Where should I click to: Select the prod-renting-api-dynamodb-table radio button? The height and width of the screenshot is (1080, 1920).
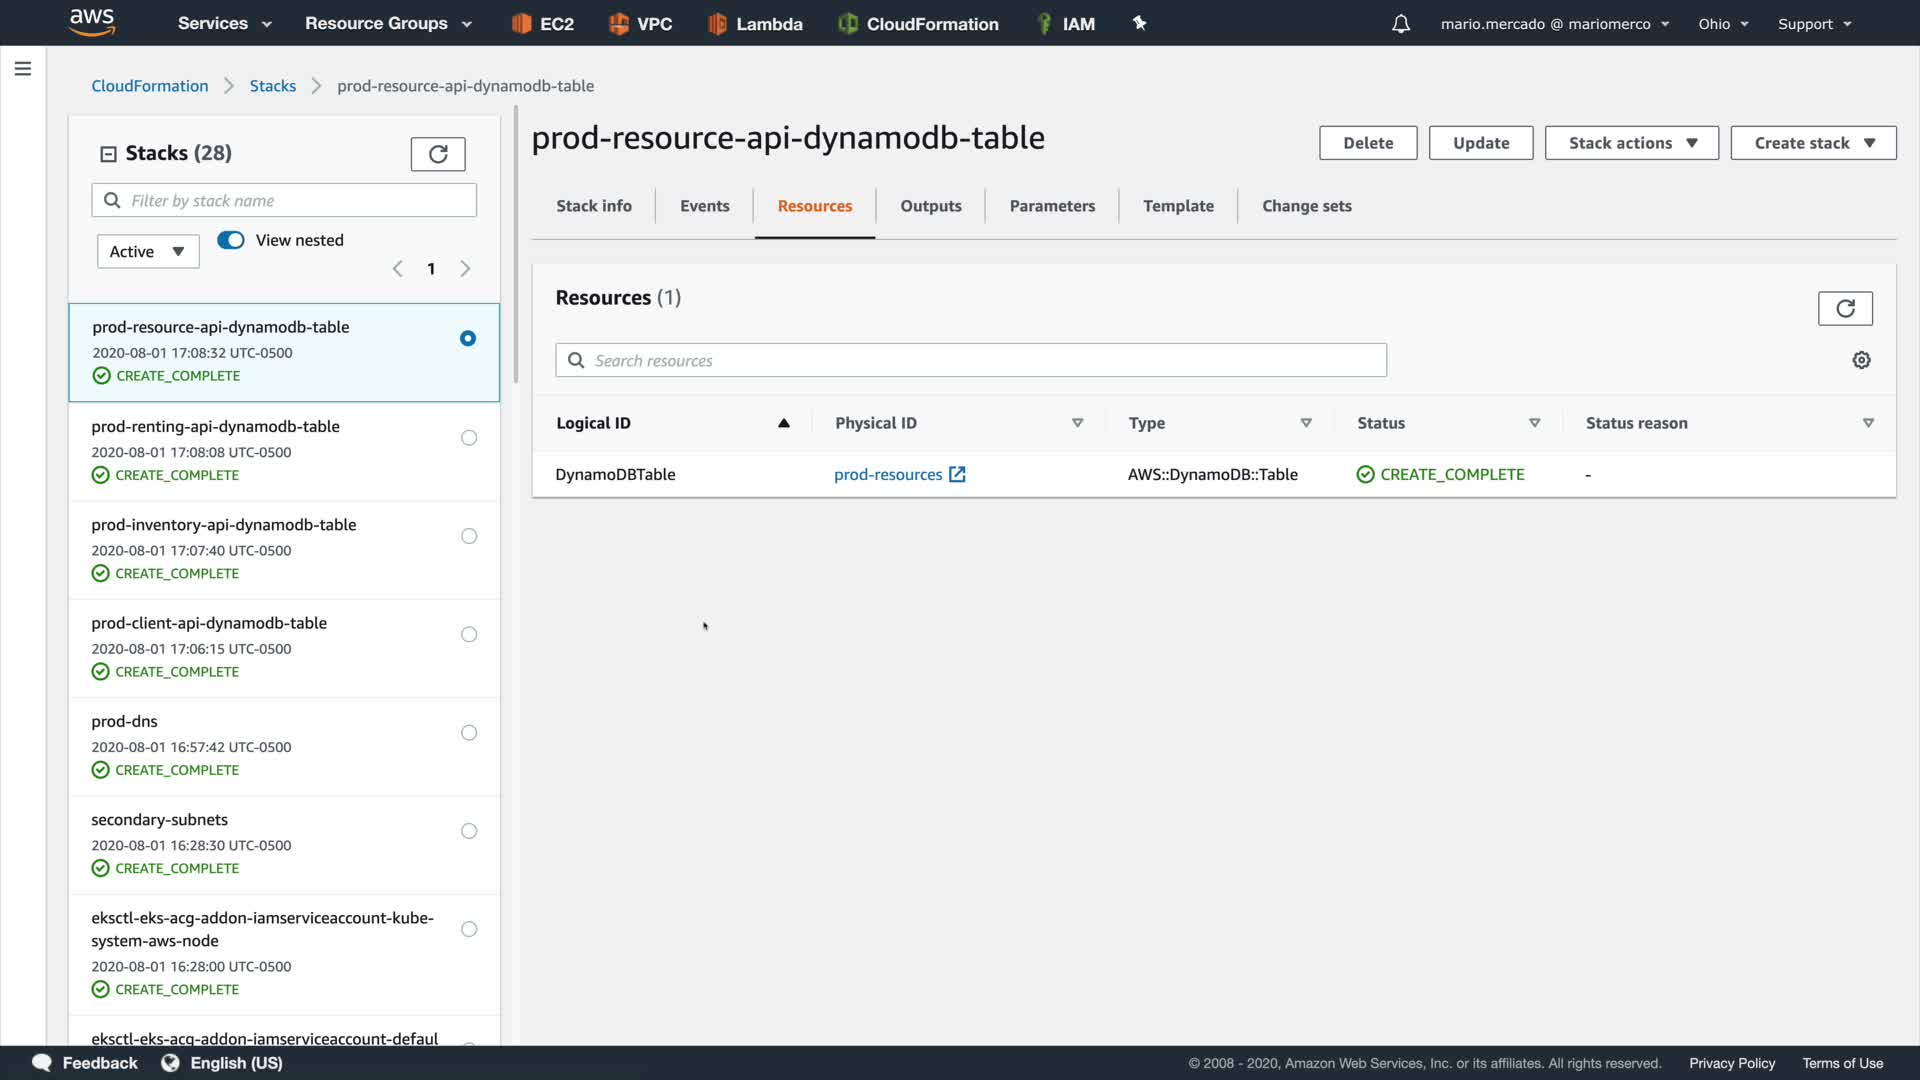click(x=468, y=438)
